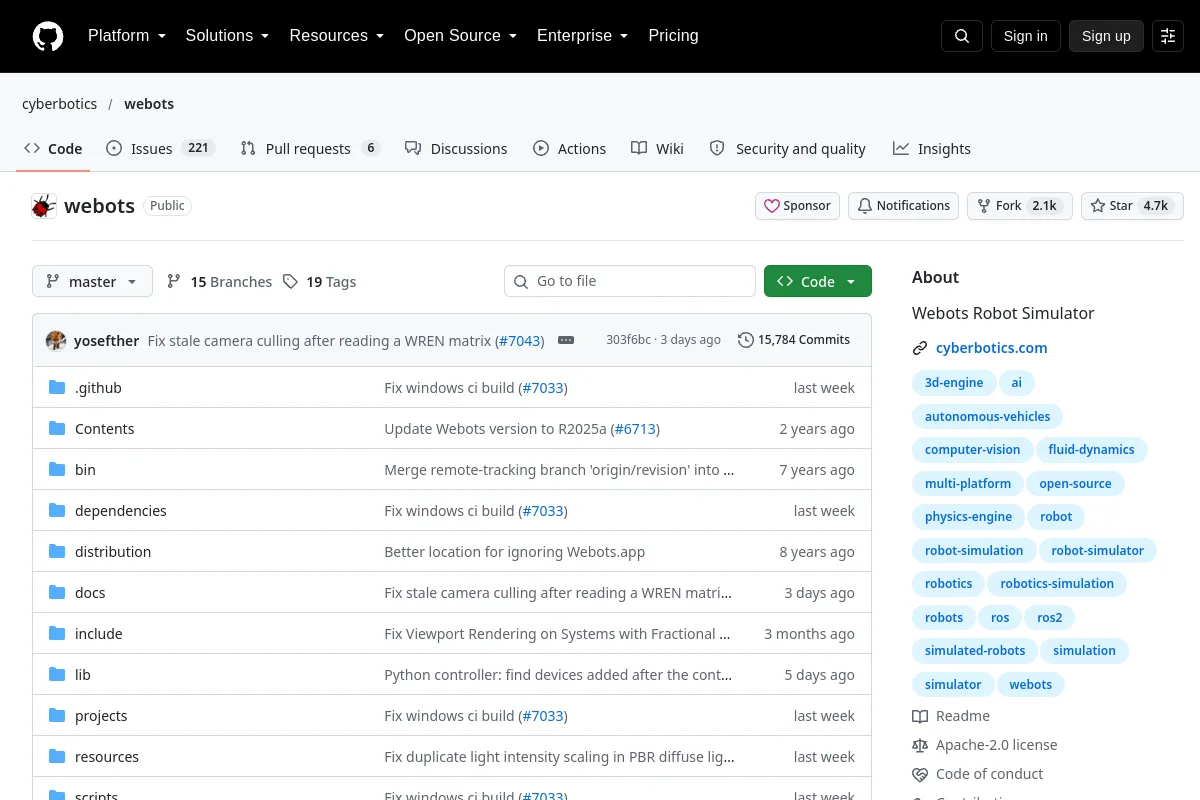Click the ros2 topic tag
Viewport: 1200px width, 800px height.
(x=1049, y=618)
